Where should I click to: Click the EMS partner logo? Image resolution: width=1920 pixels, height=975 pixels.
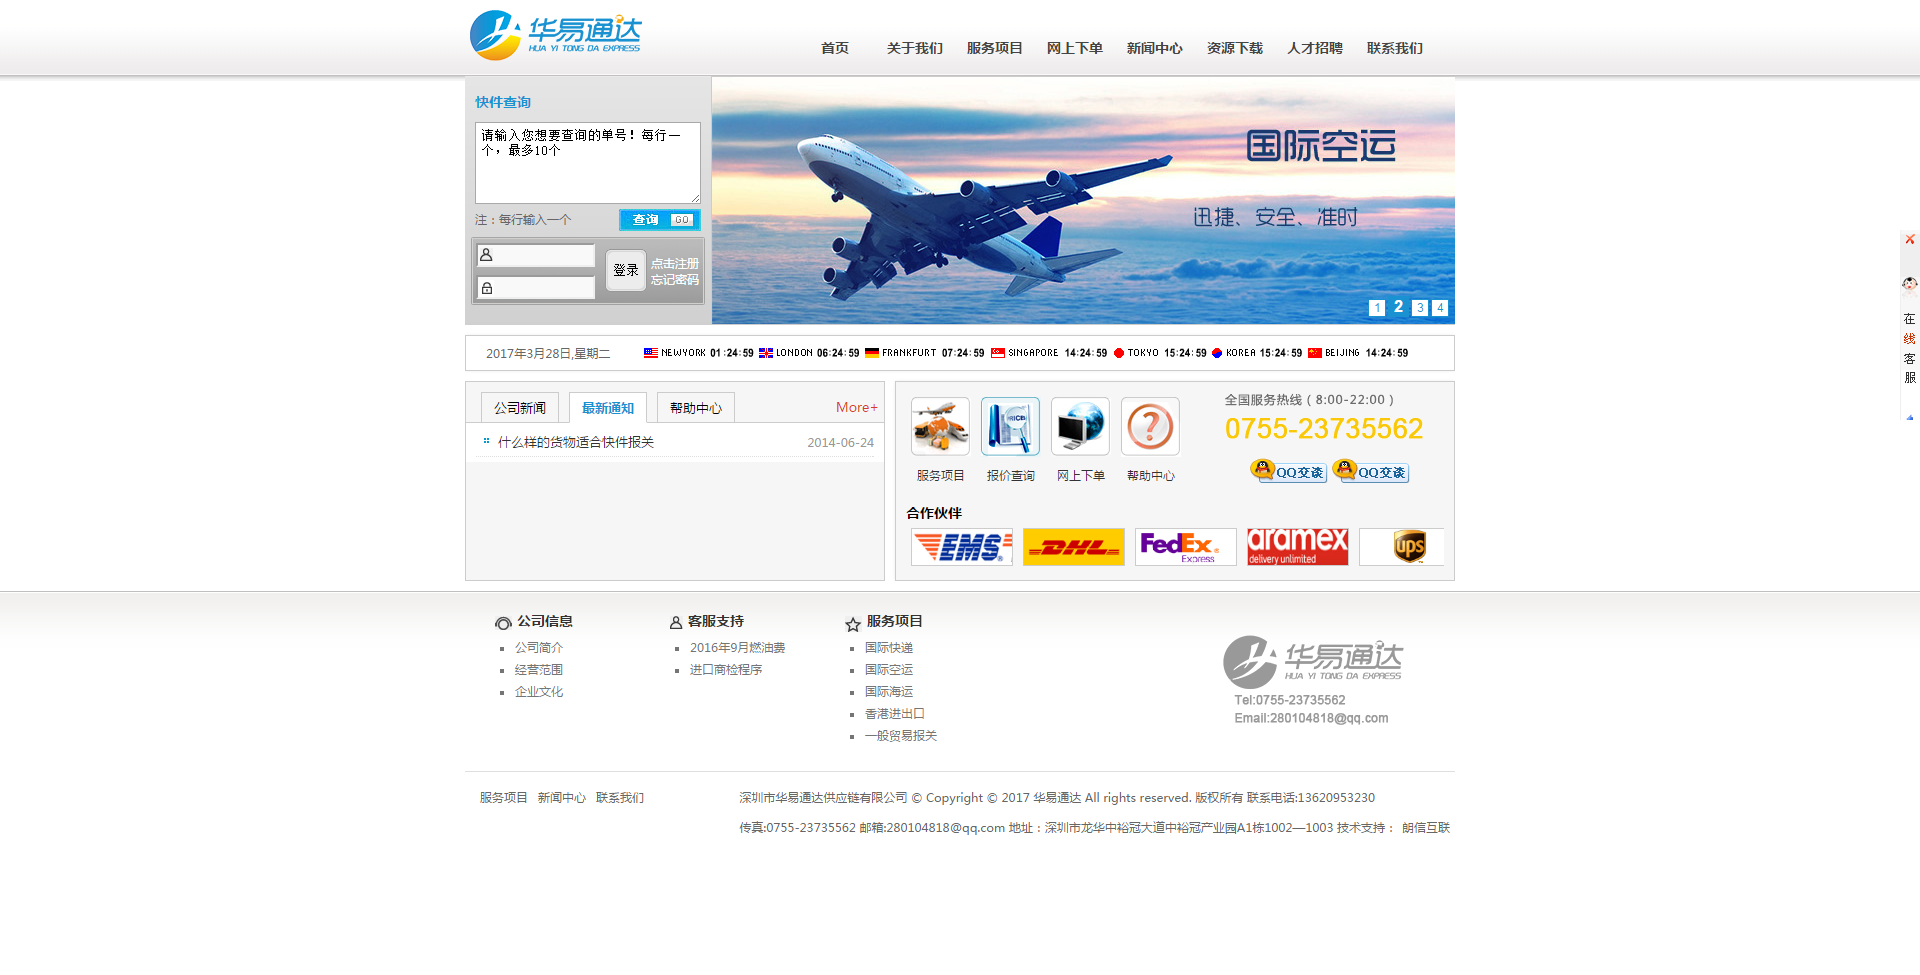point(961,547)
